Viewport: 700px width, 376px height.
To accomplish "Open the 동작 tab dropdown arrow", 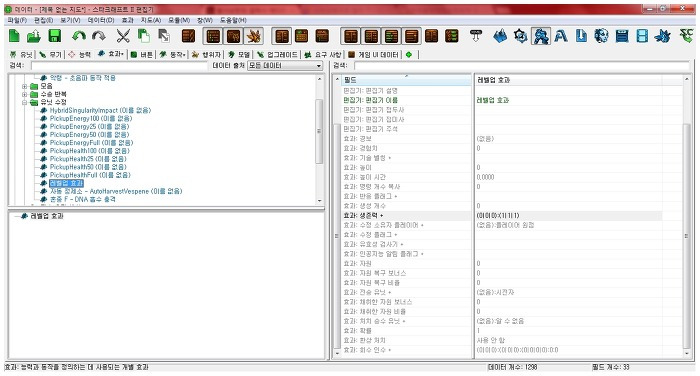I will tap(184, 54).
